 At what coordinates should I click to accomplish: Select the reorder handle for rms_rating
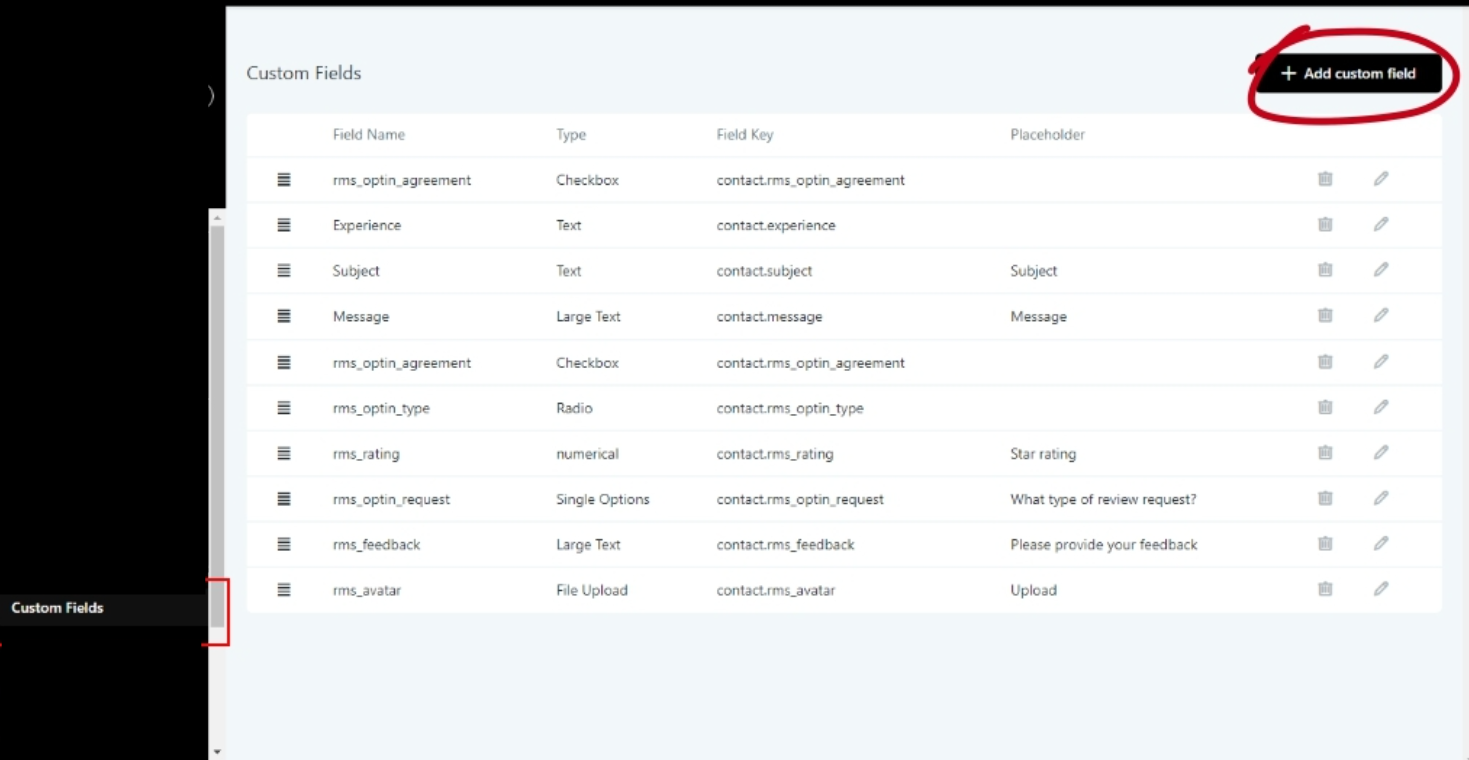pyautogui.click(x=284, y=453)
